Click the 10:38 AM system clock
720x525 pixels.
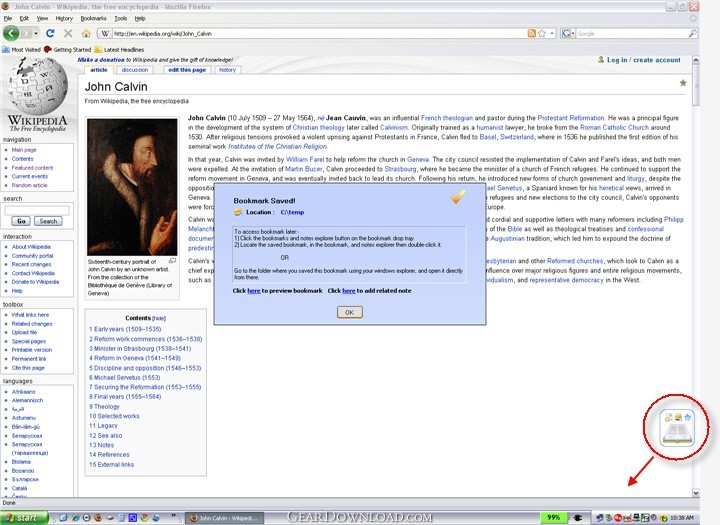(x=682, y=518)
